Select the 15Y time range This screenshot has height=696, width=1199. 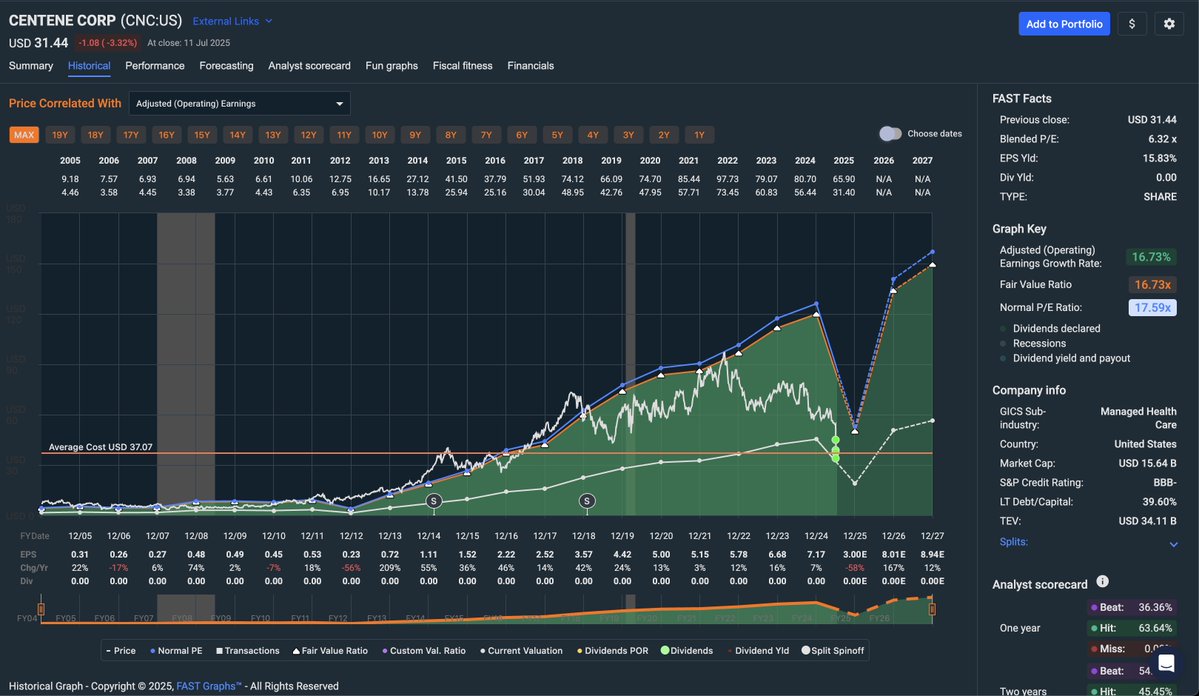(202, 135)
